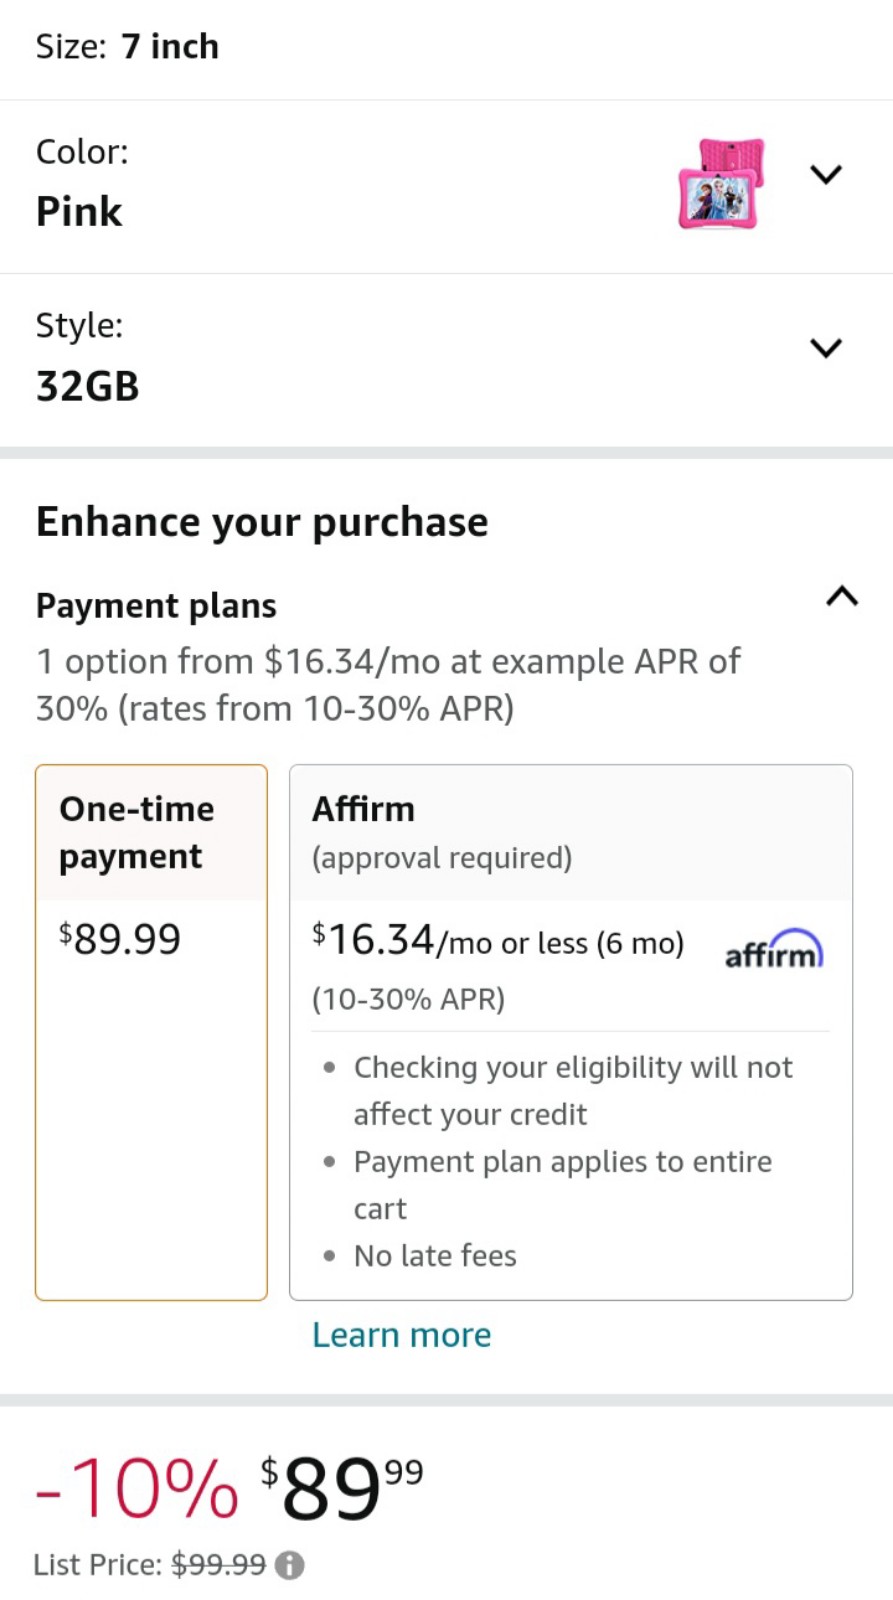Image resolution: width=893 pixels, height=1600 pixels.
Task: Tap the $16.34/mo Affirm price text
Action: pos(498,941)
